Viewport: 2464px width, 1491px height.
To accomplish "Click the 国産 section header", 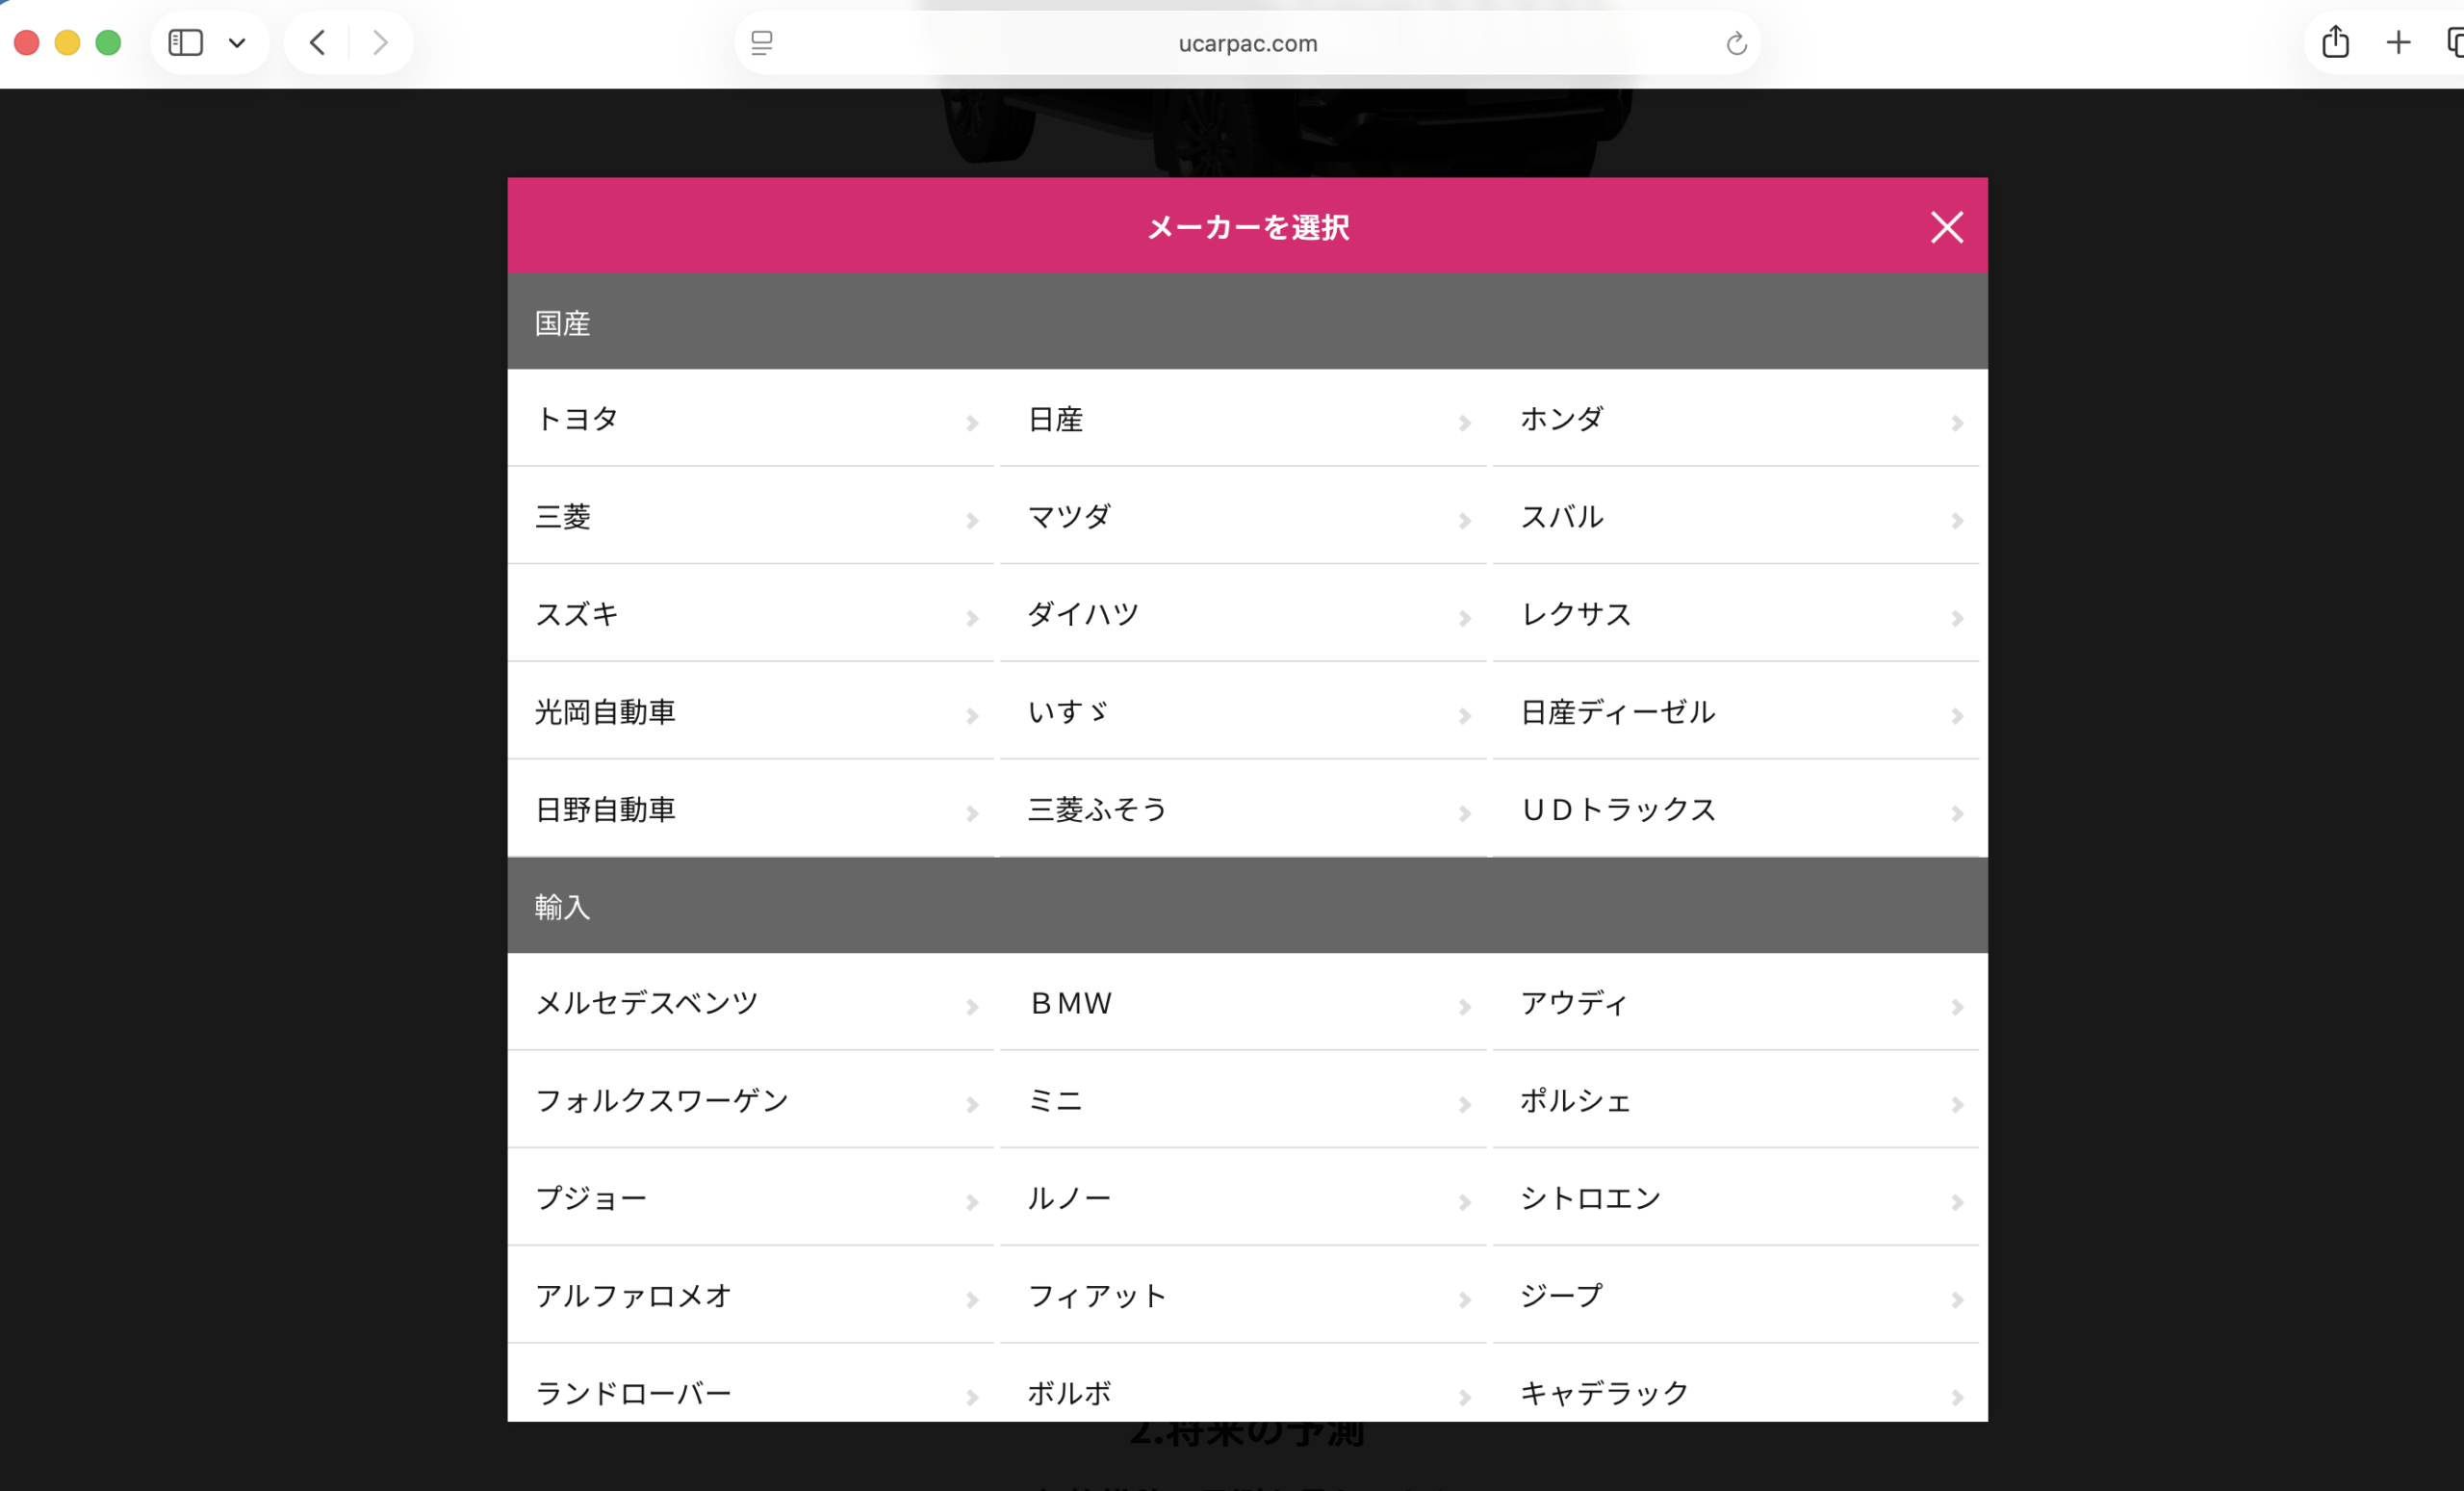I will [1247, 323].
